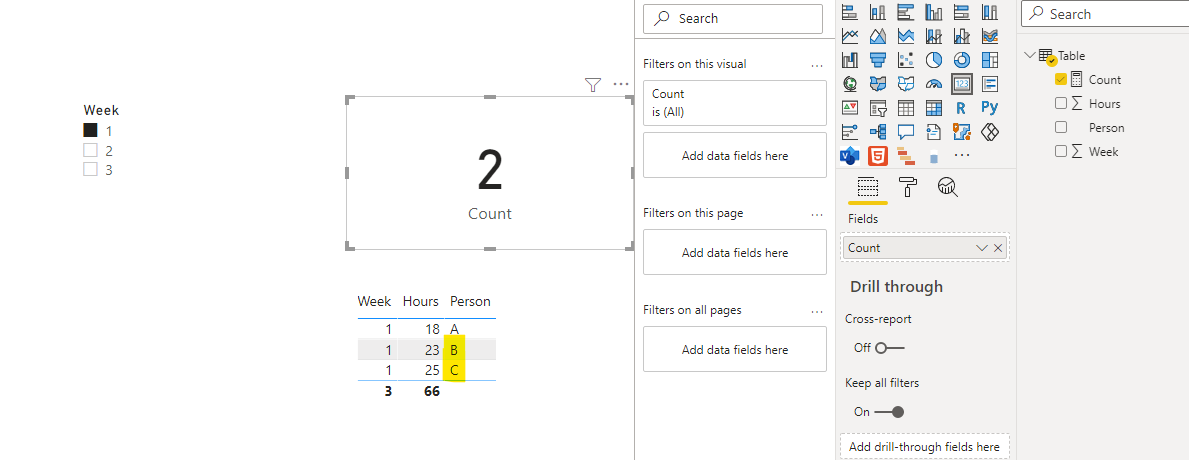Select the Map globe visual
Viewport: 1189px width, 460px height.
[849, 83]
